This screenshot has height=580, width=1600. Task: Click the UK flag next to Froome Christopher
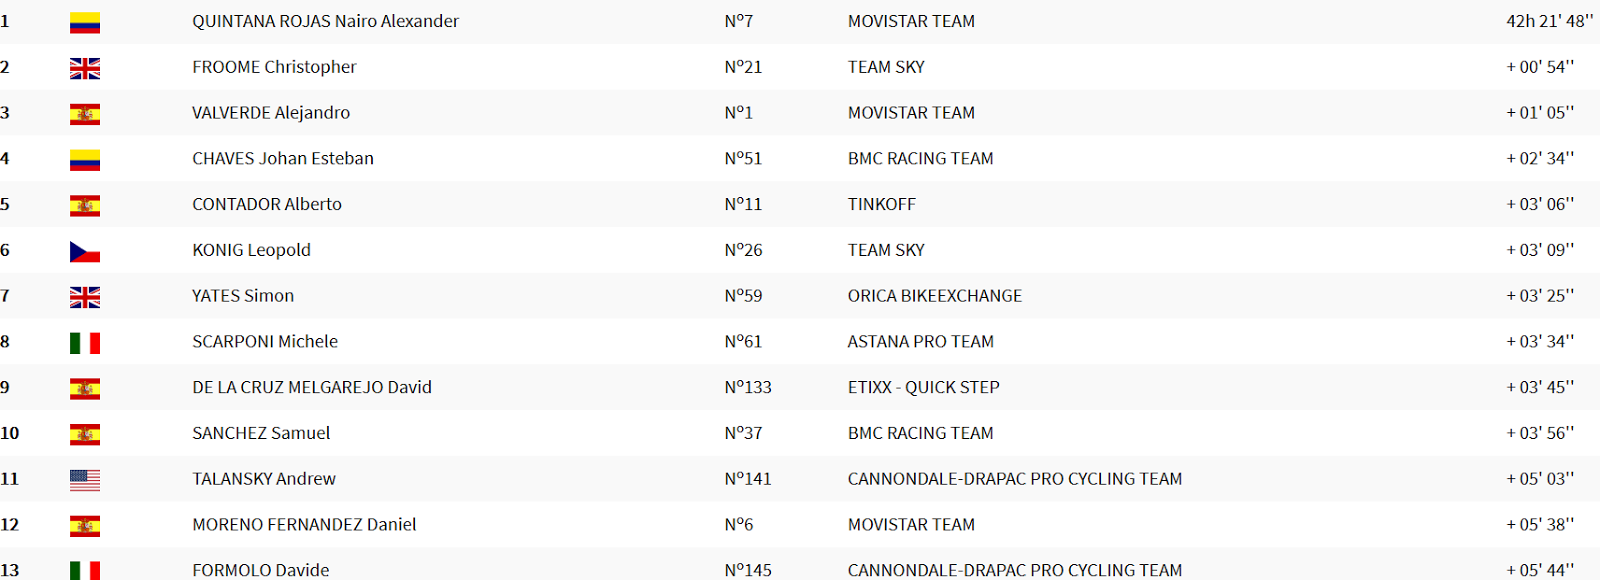tap(85, 68)
